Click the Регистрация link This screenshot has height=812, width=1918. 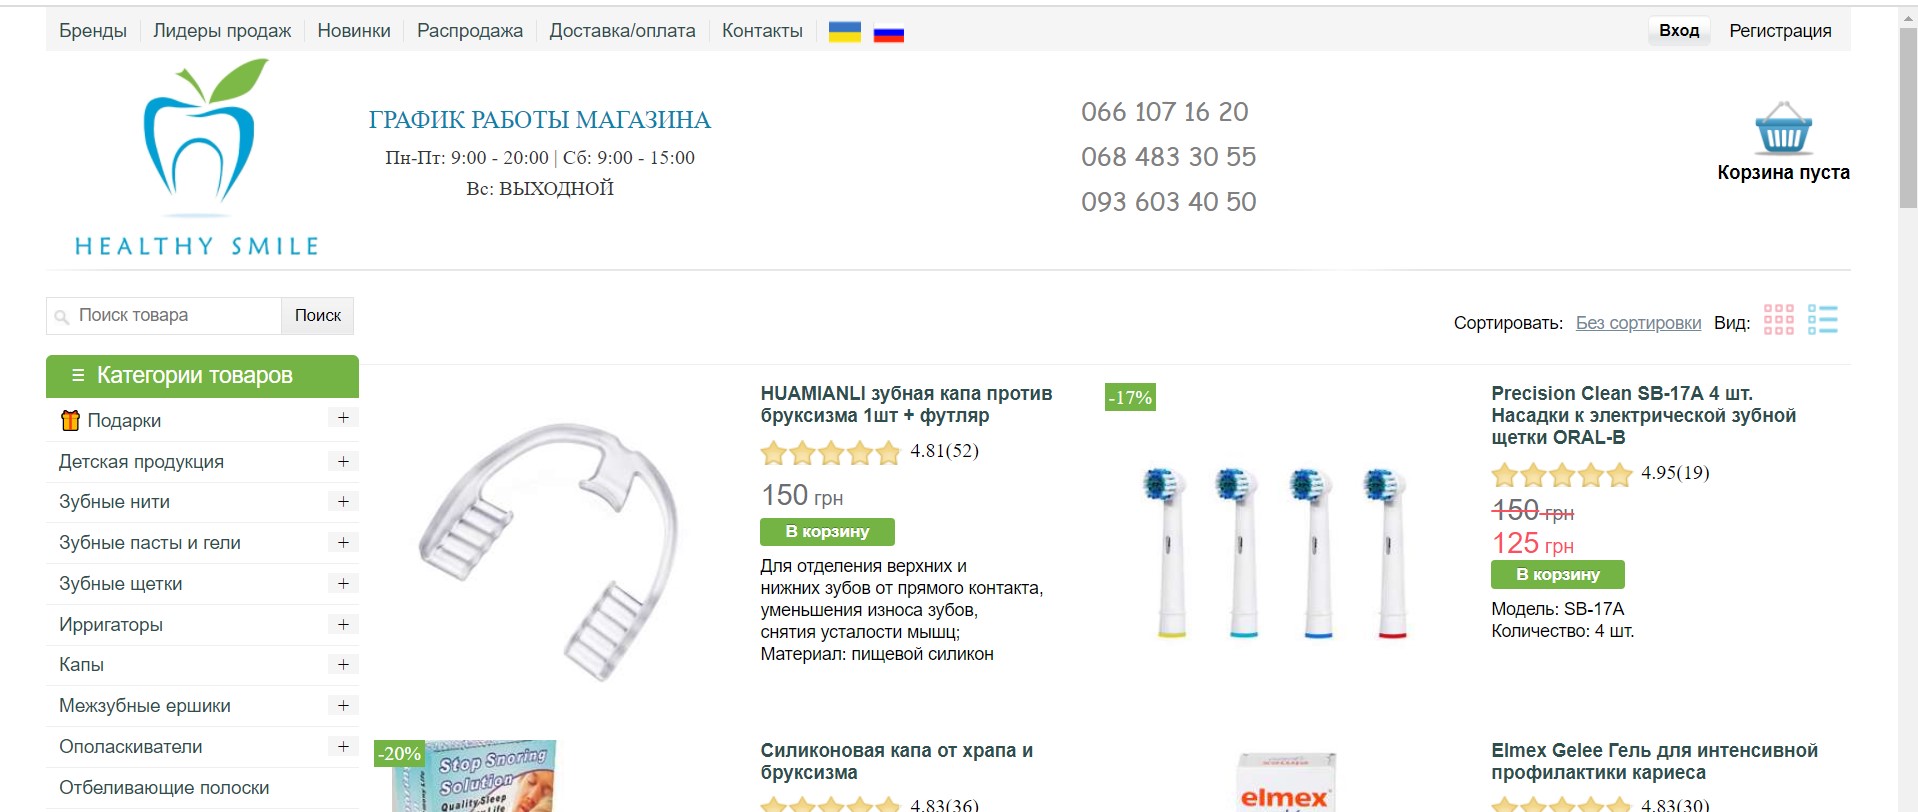(x=1780, y=31)
